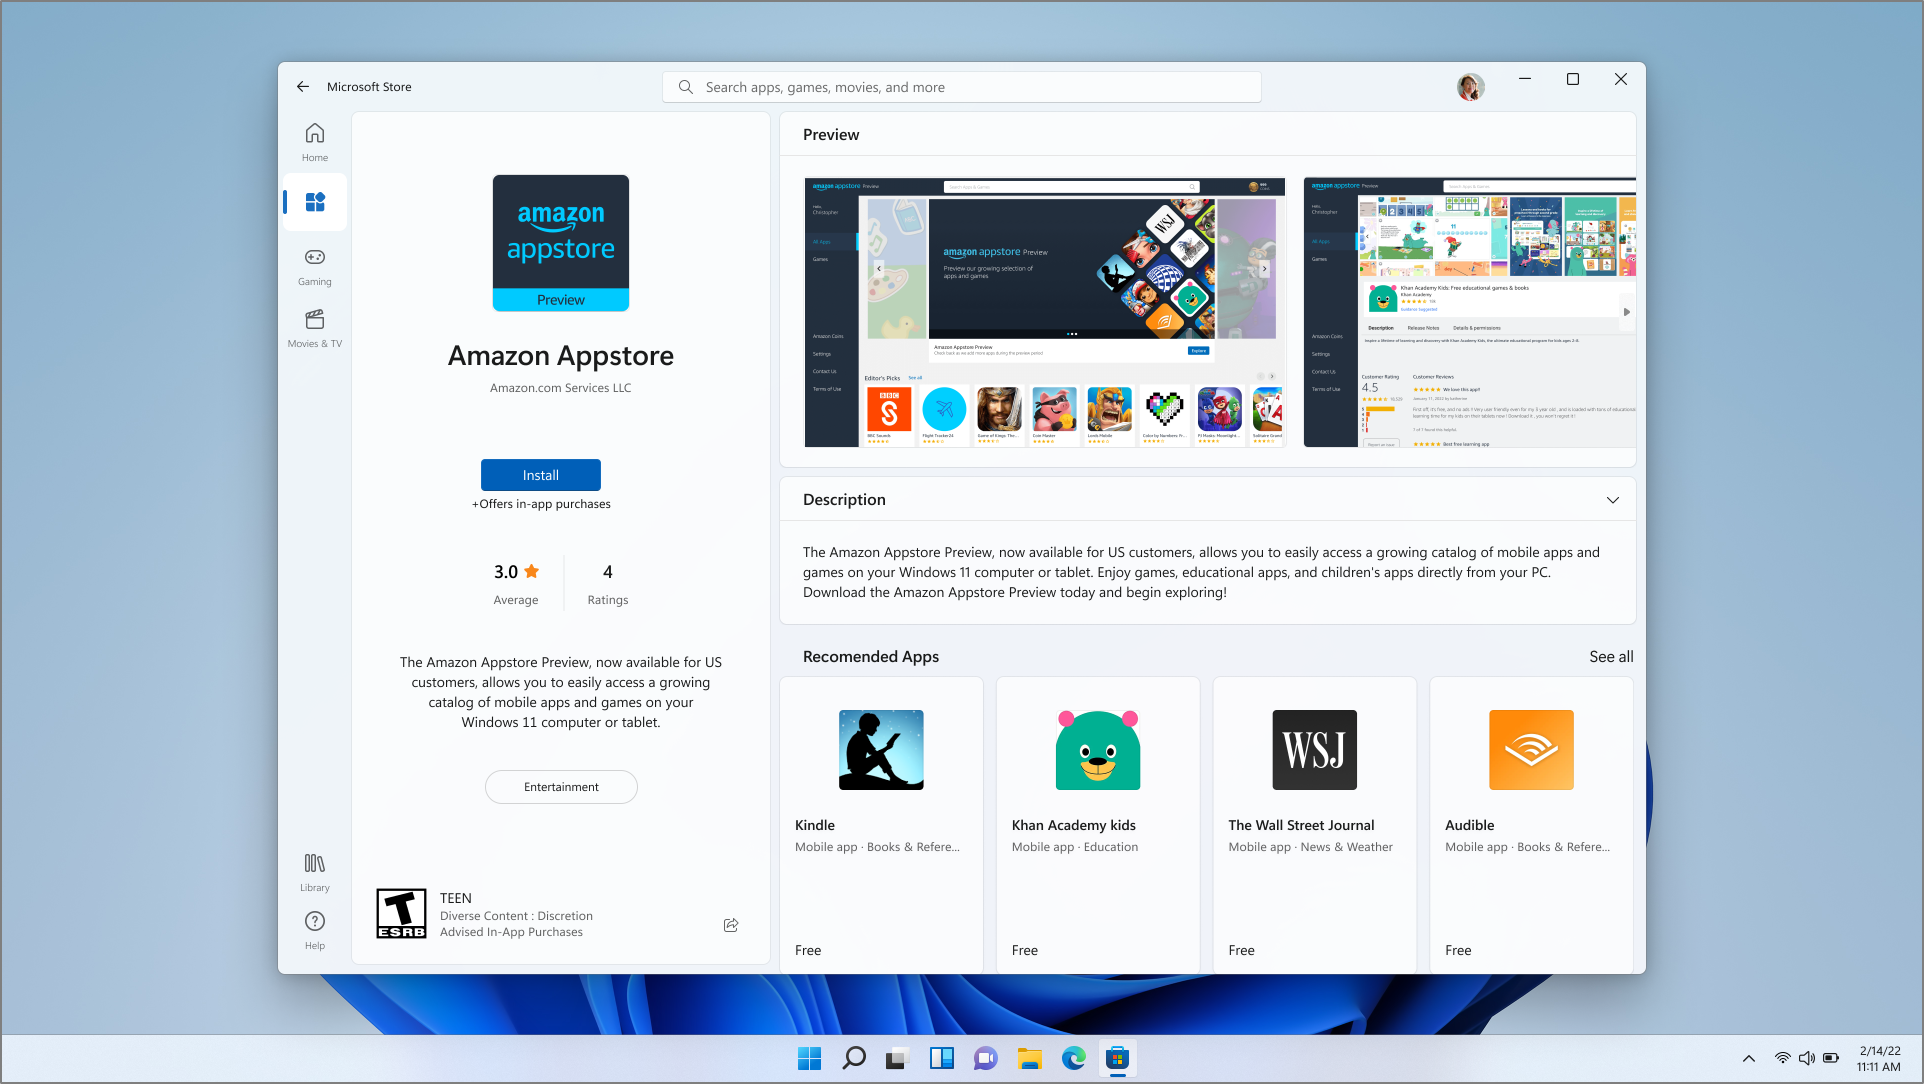The height and width of the screenshot is (1084, 1924).
Task: Click Install button for Amazon Appstore
Action: (x=540, y=475)
